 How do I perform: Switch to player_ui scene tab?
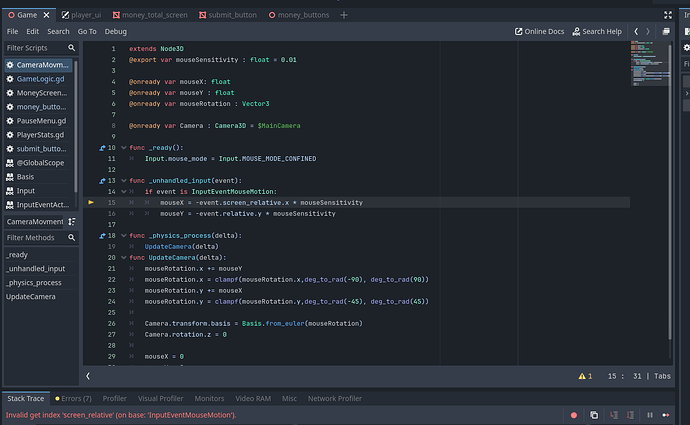pos(81,15)
